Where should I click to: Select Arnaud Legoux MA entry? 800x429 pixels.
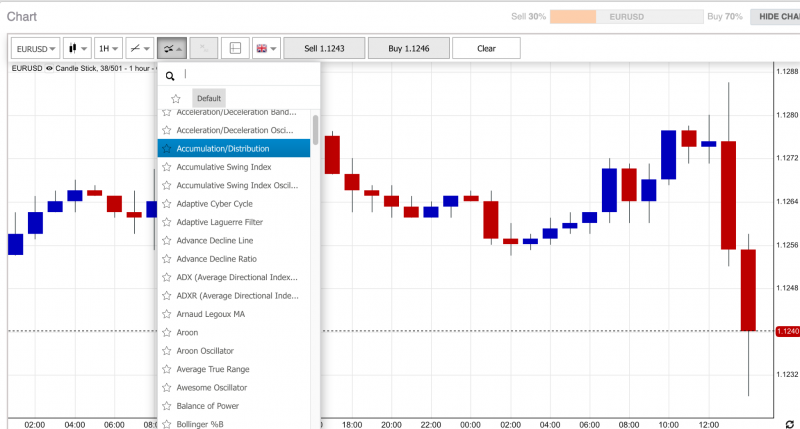coord(234,314)
